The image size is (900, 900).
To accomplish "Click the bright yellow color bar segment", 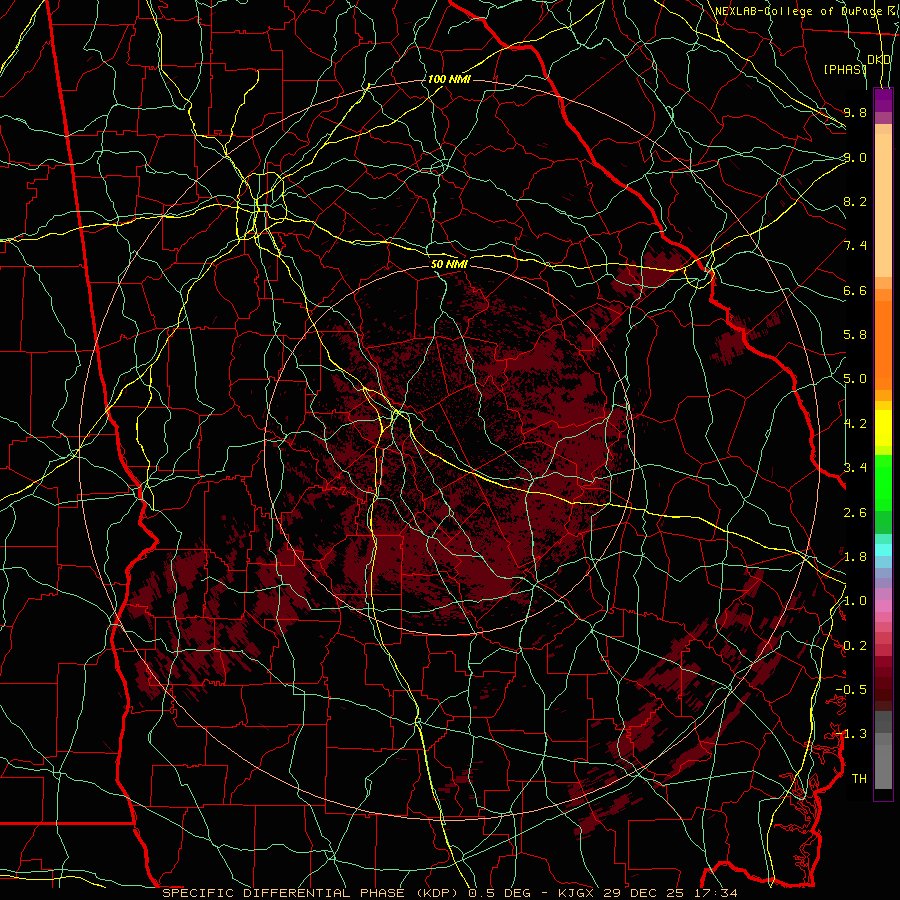I will (883, 428).
